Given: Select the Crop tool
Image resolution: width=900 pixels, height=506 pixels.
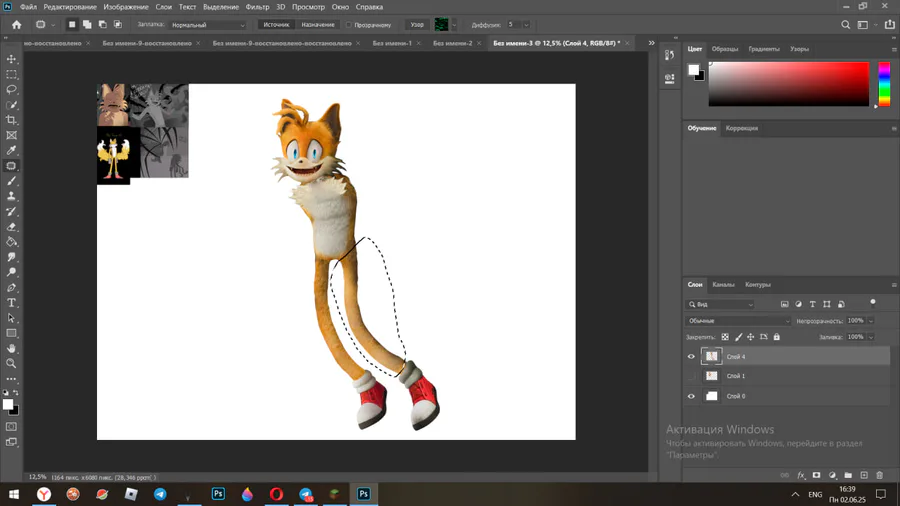Looking at the screenshot, I should [x=11, y=120].
